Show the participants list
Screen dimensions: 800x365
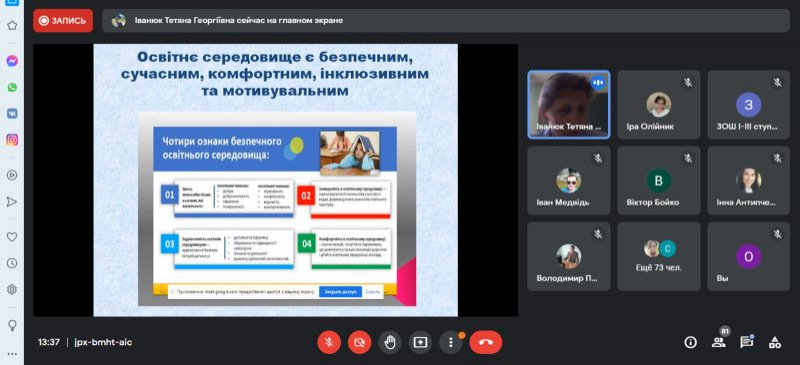[x=718, y=342]
